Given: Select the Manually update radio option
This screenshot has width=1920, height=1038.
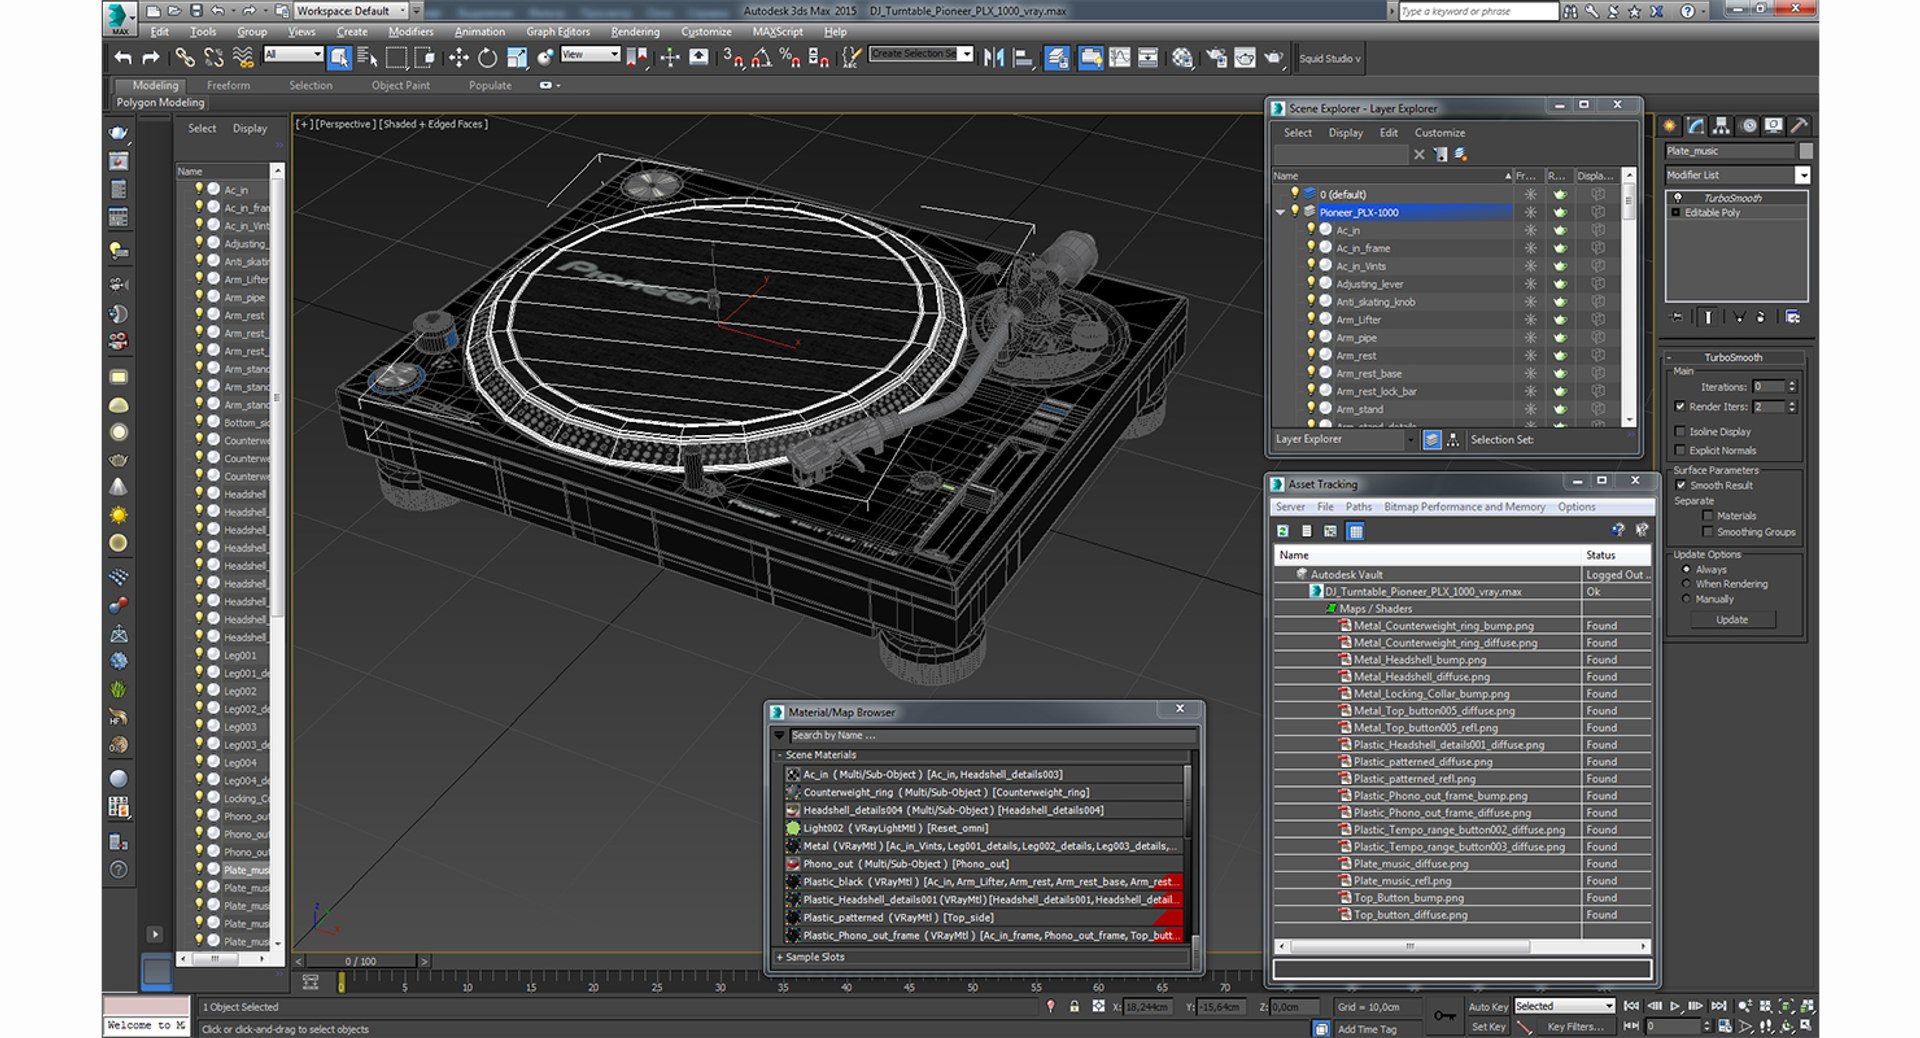Looking at the screenshot, I should click(1687, 599).
